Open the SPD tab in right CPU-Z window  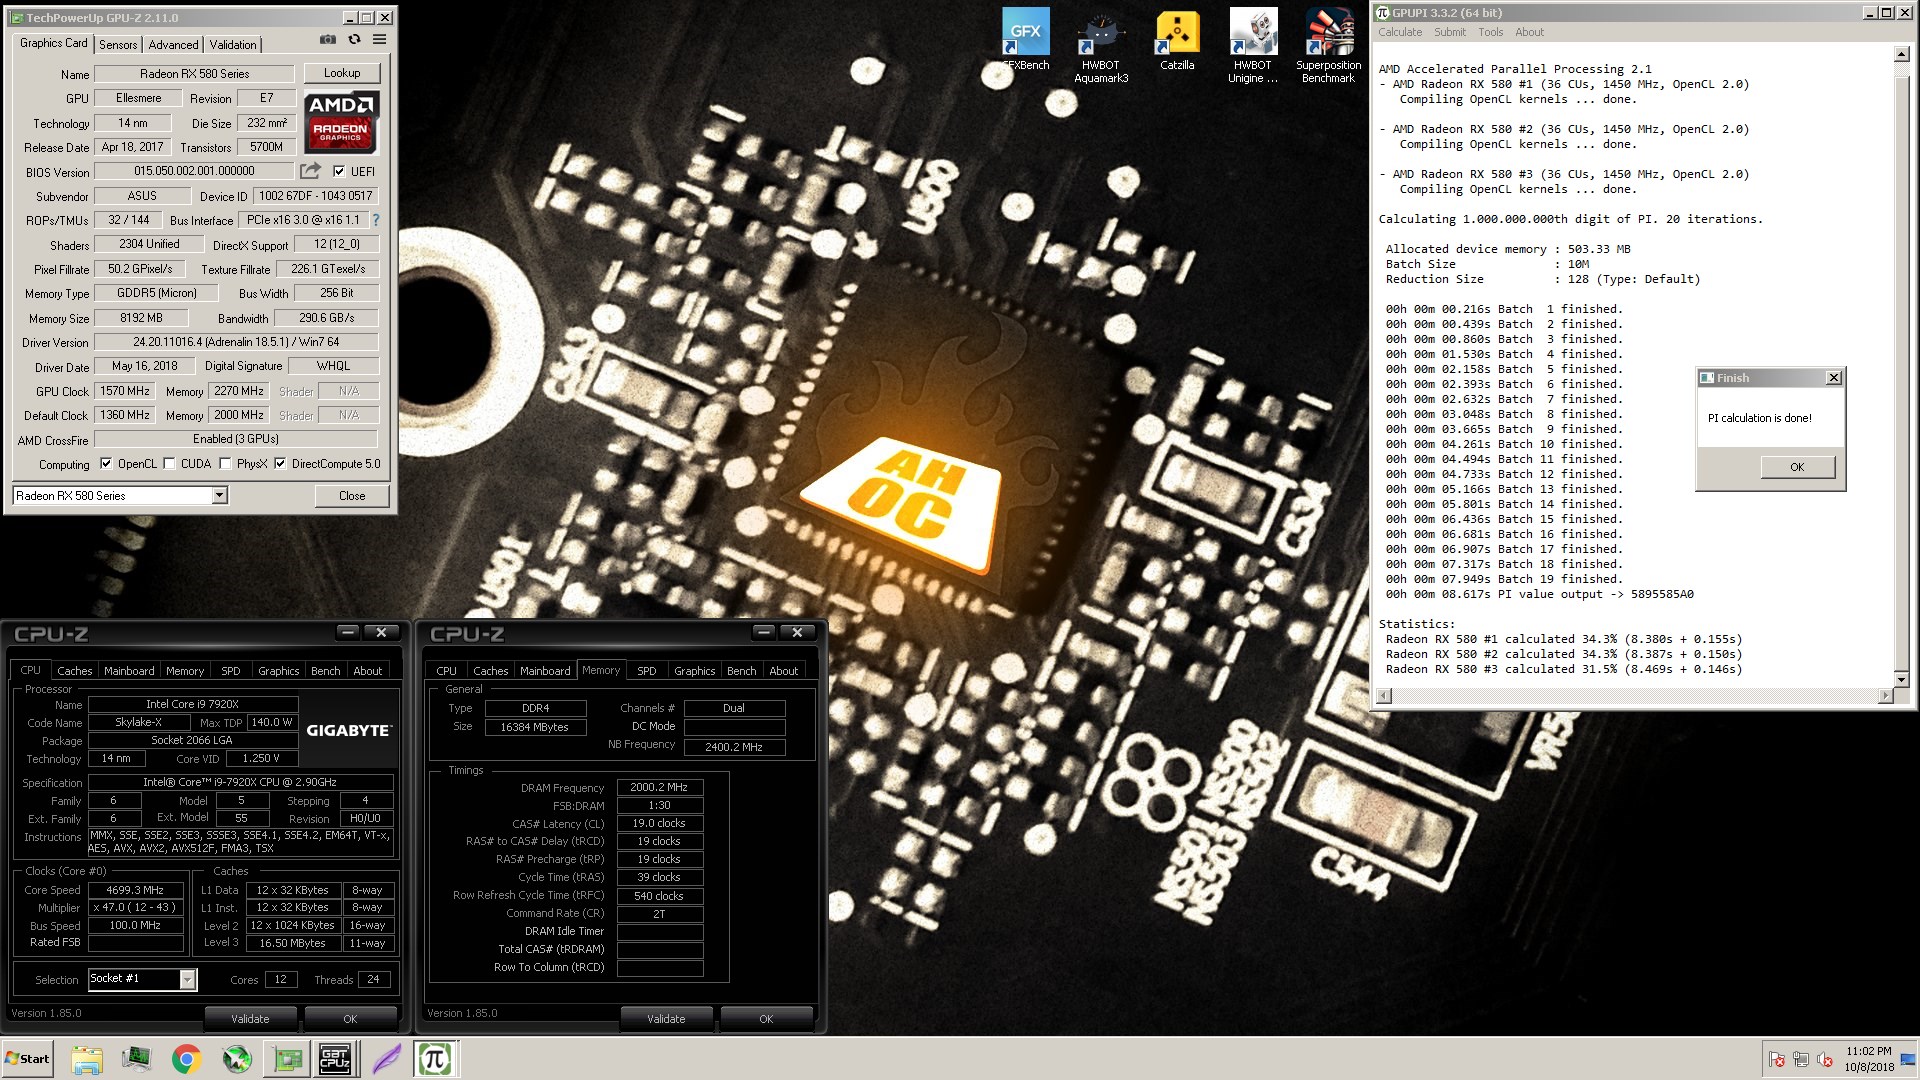click(x=647, y=671)
